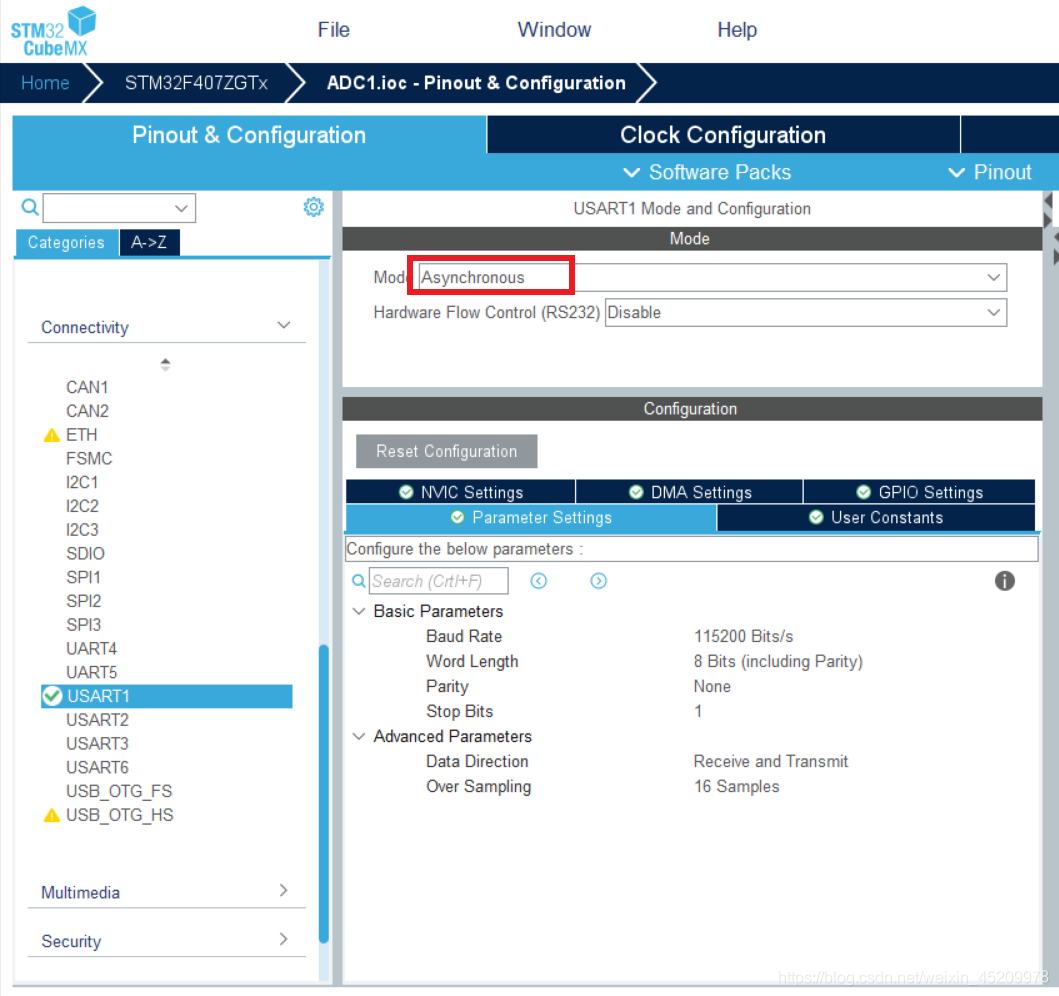Open the settings gear in the categories panel

point(313,207)
